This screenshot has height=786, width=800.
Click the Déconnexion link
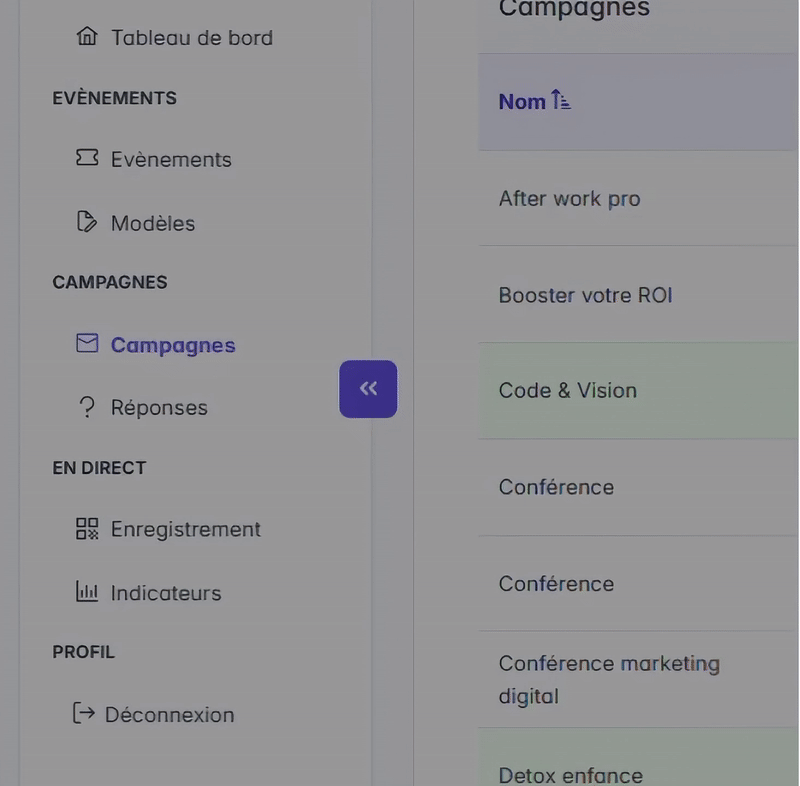(169, 715)
